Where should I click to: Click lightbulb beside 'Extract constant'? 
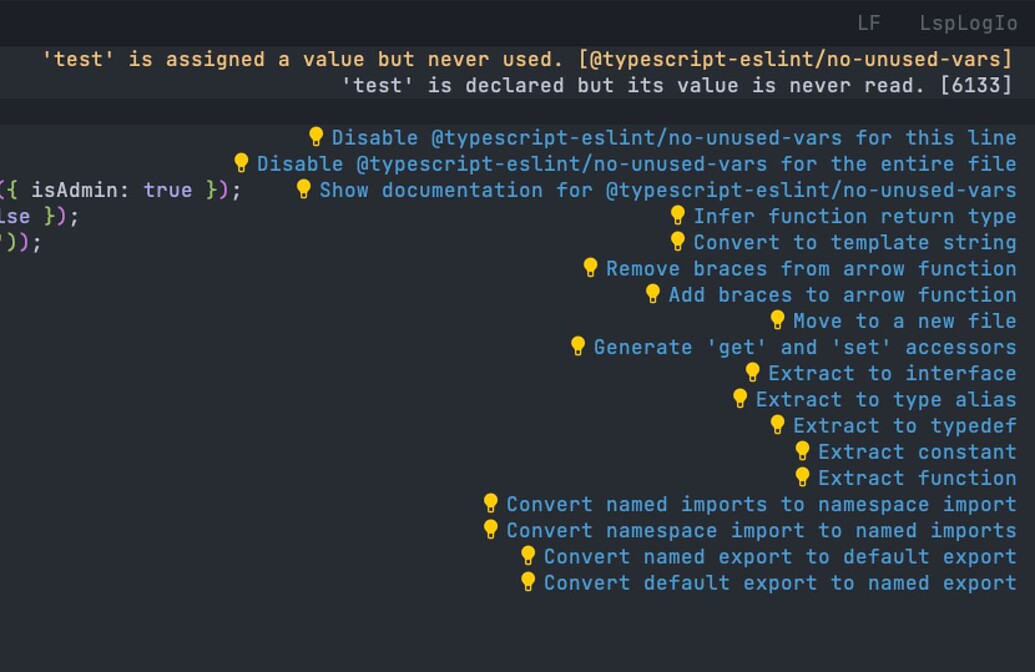tap(803, 451)
